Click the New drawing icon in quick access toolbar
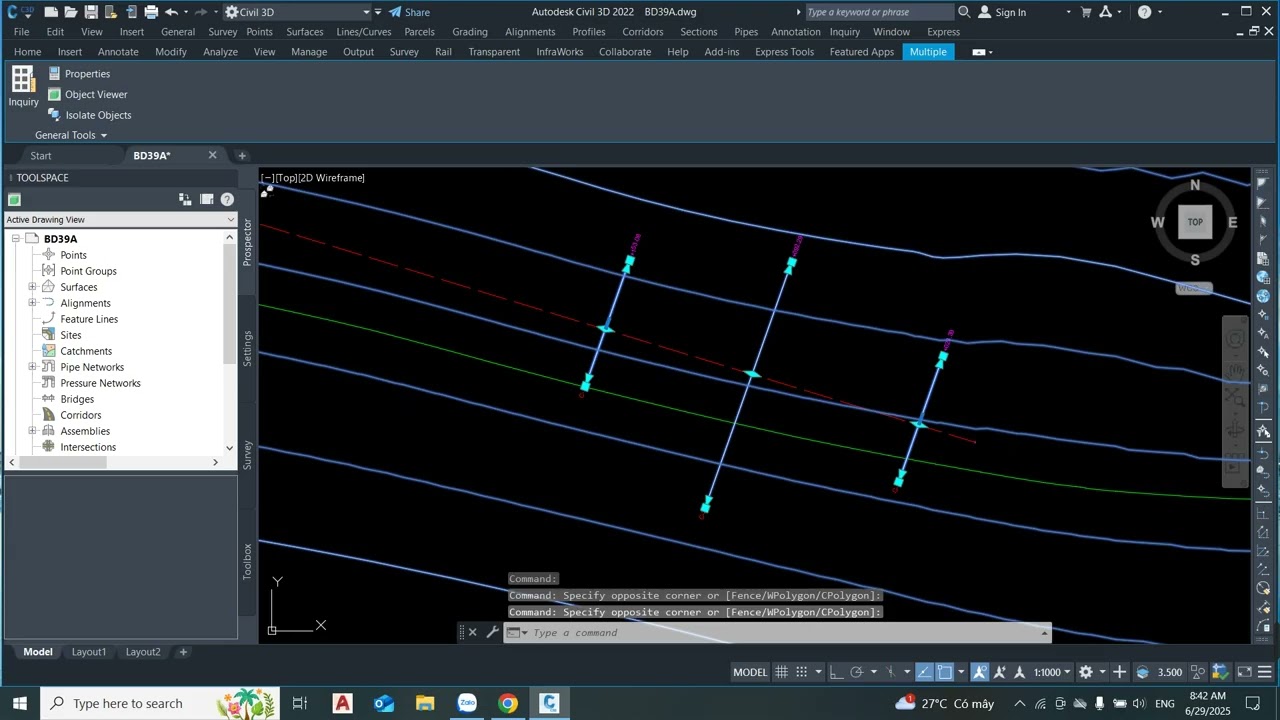Image resolution: width=1280 pixels, height=720 pixels. (51, 12)
